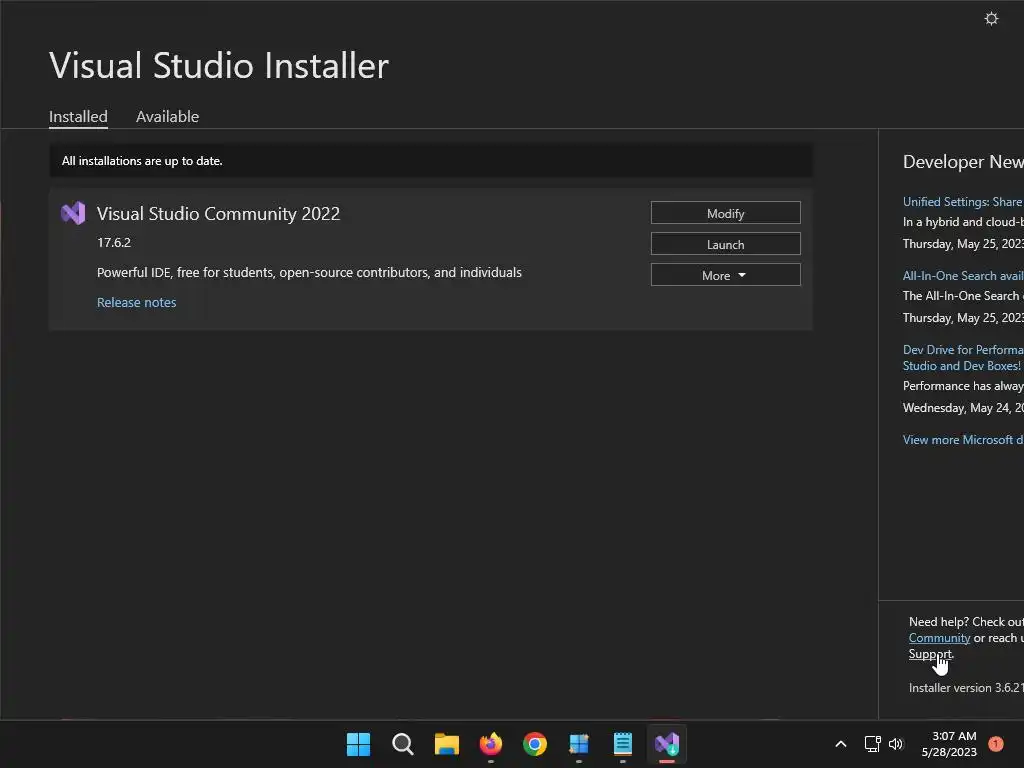The height and width of the screenshot is (768, 1024).
Task: Click the Visual Studio Installer heading
Action: pos(219,65)
